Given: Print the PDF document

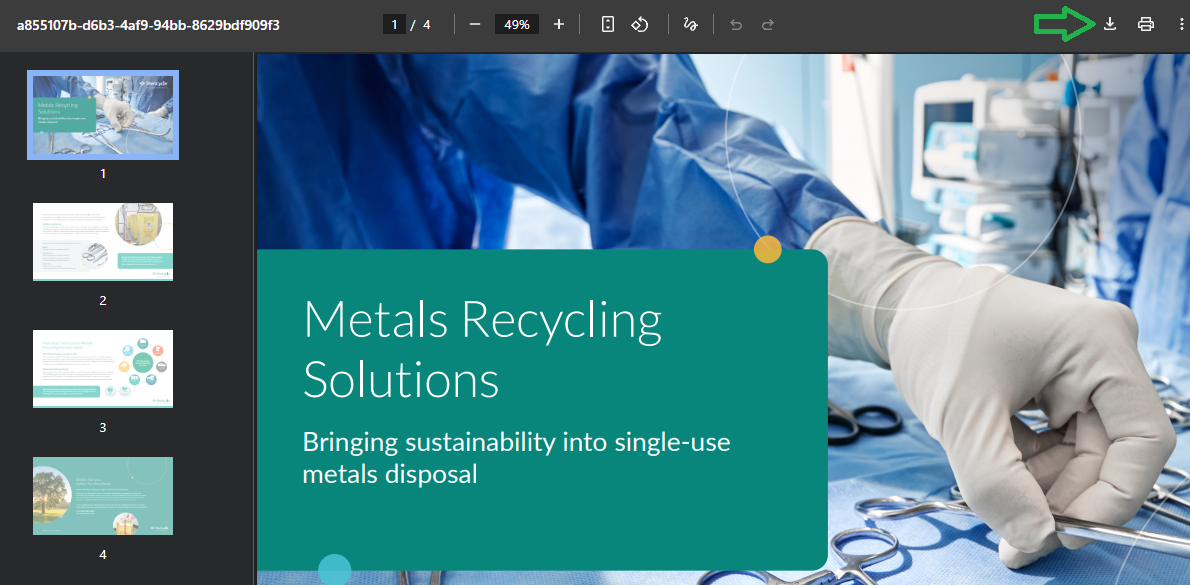Looking at the screenshot, I should (1146, 24).
